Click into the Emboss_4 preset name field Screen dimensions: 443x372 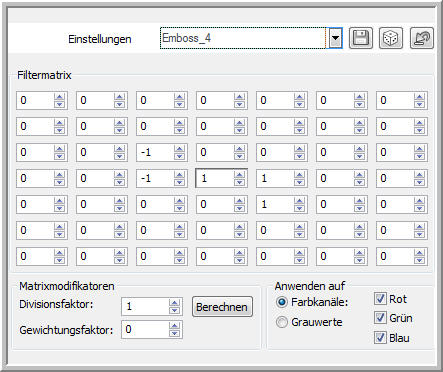pyautogui.click(x=243, y=38)
